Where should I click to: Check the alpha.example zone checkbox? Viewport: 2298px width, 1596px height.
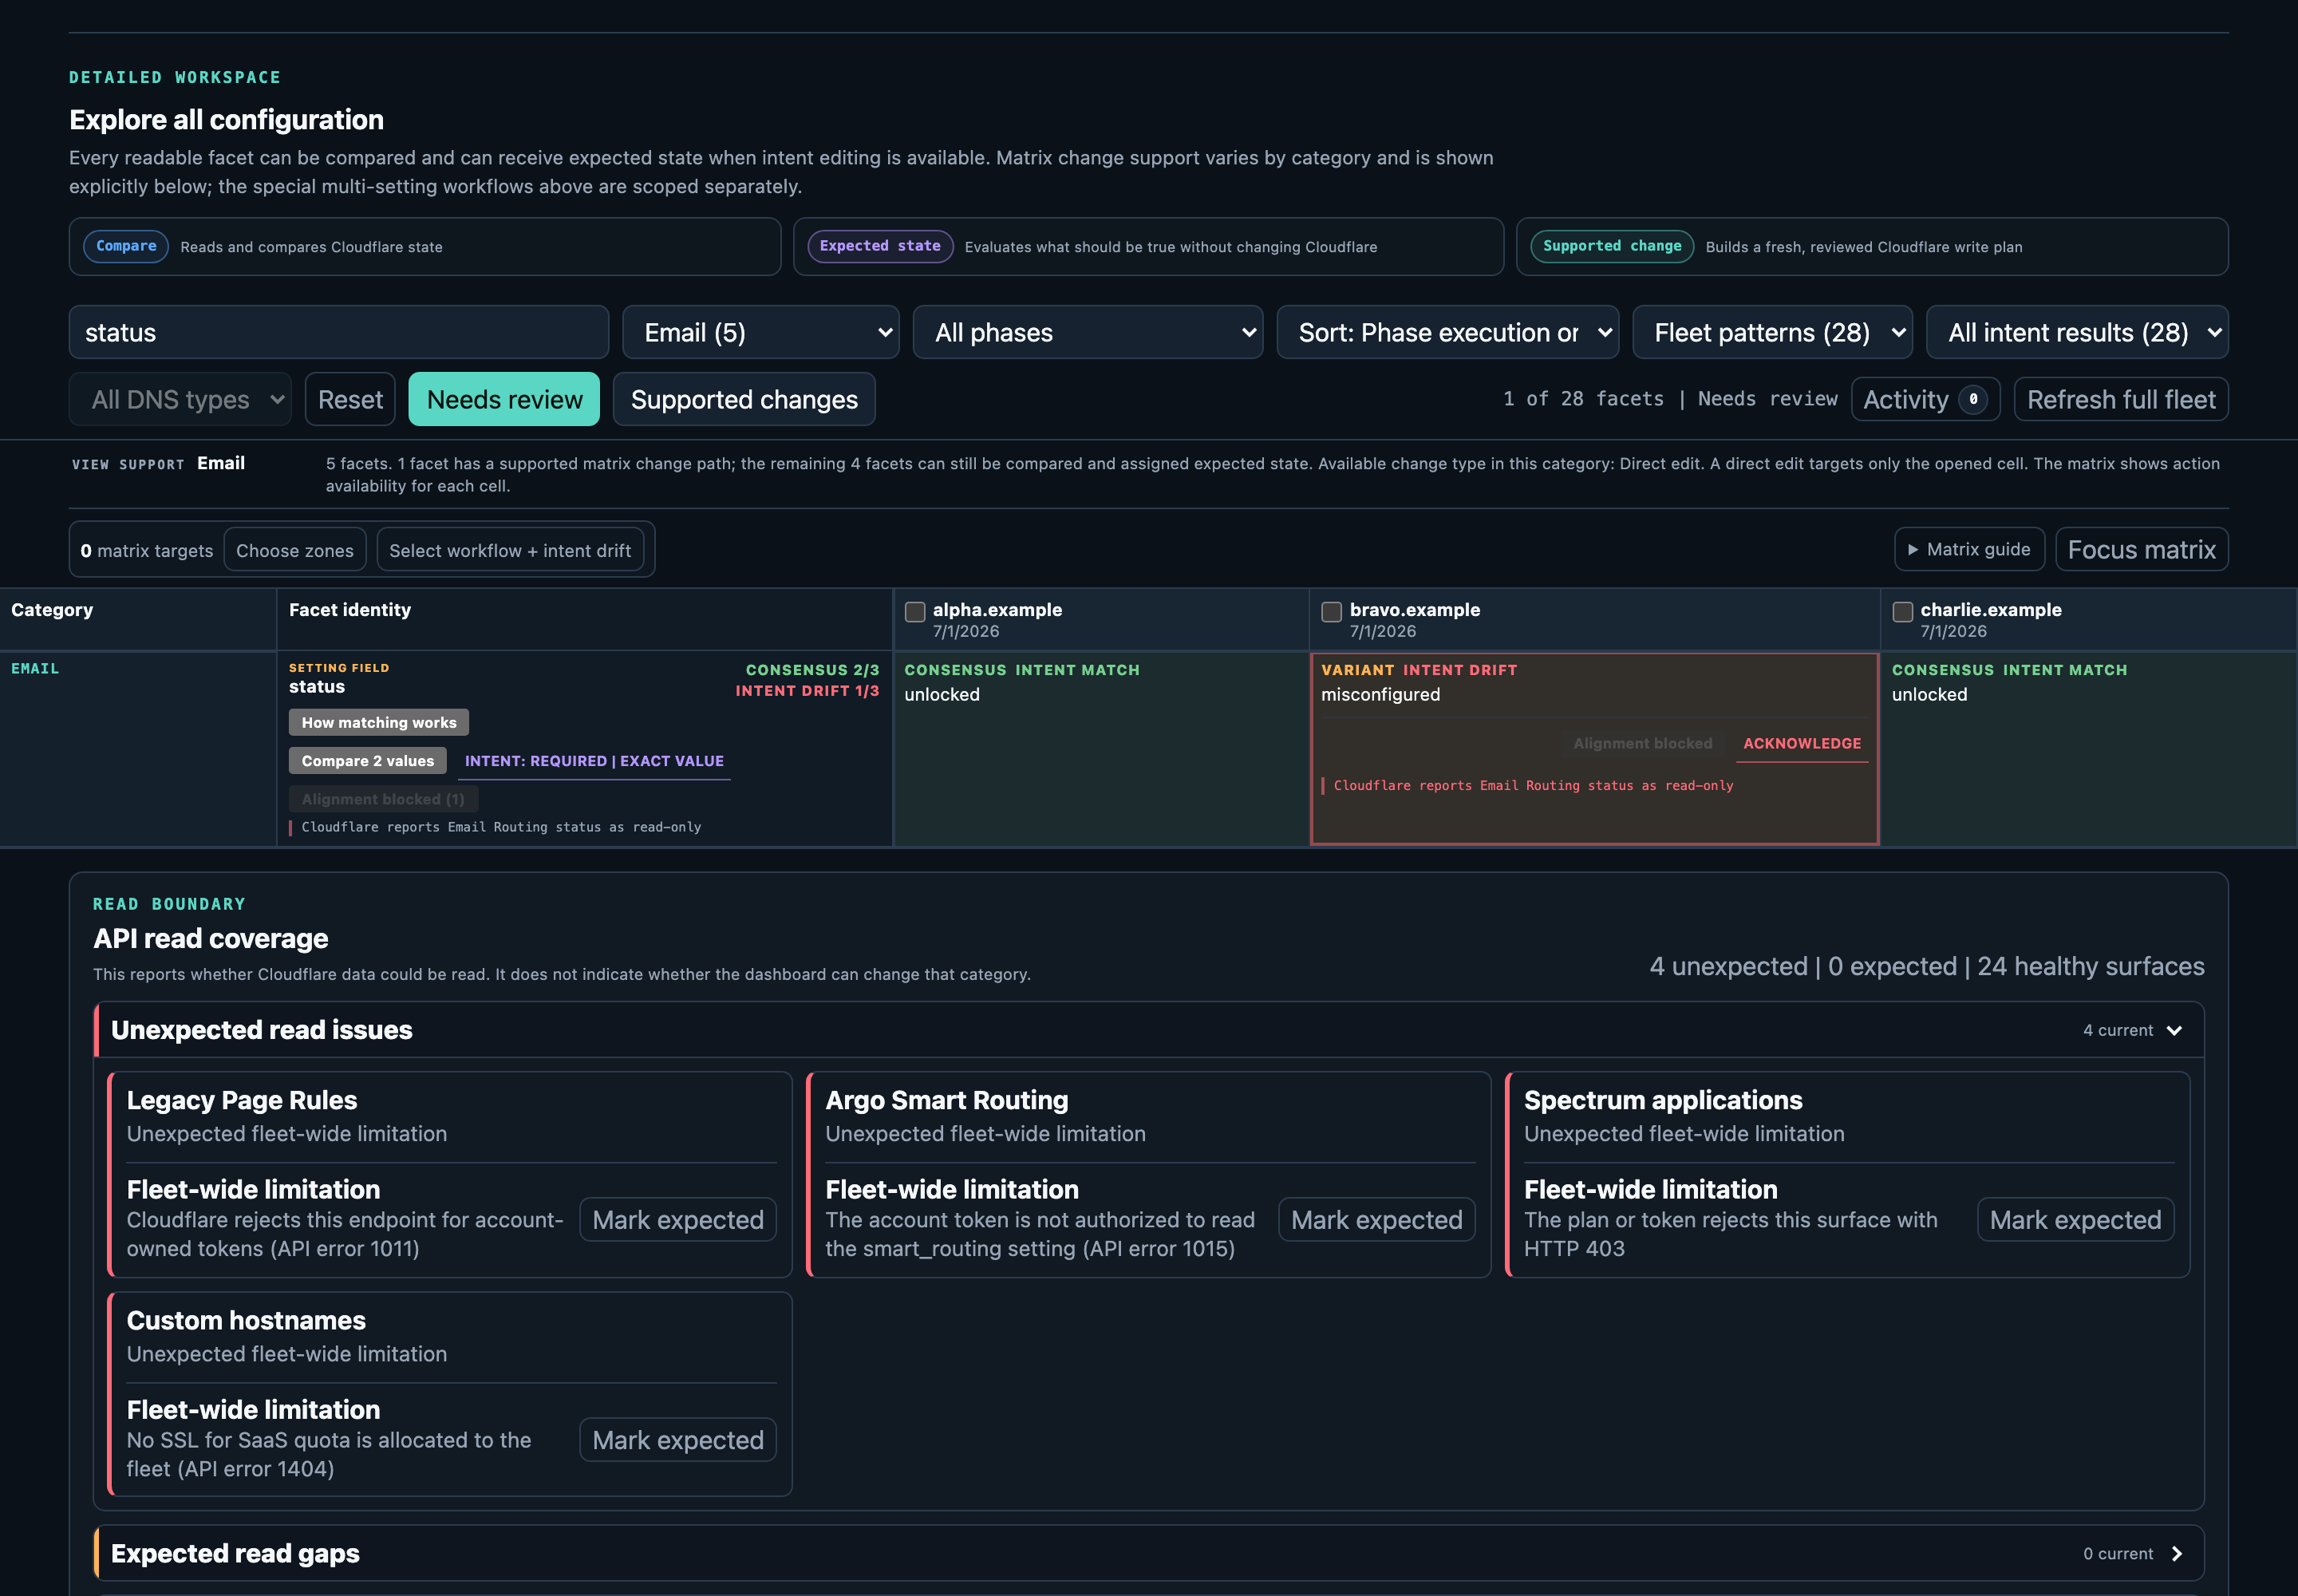pyautogui.click(x=915, y=612)
